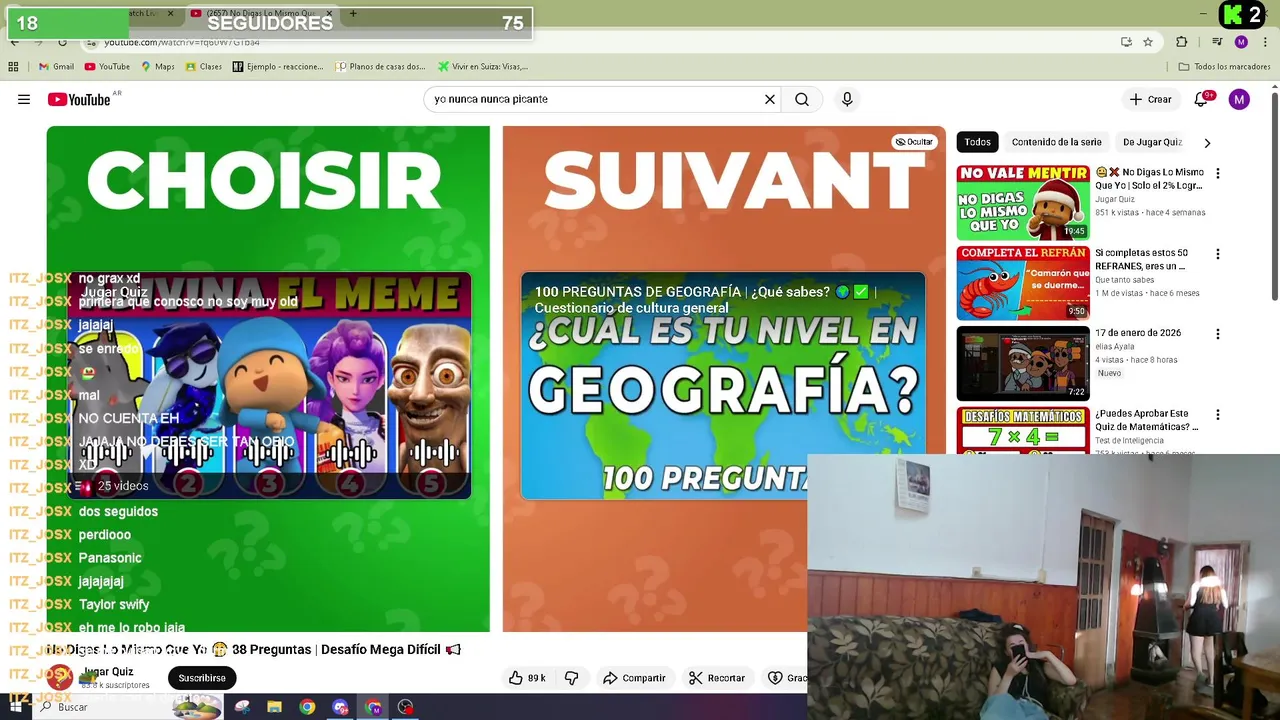This screenshot has width=1280, height=720.
Task: Open the Desafíos Matemáticos video thumbnail
Action: 1023,430
